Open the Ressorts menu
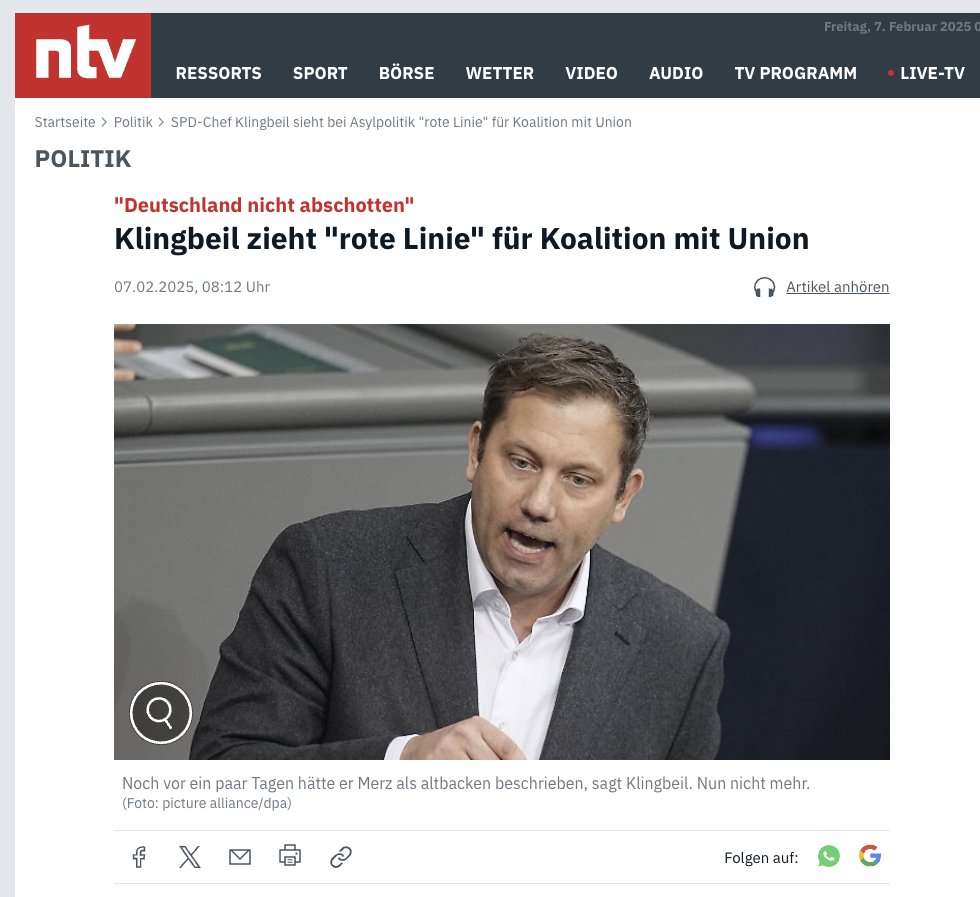This screenshot has height=897, width=980. click(x=219, y=73)
